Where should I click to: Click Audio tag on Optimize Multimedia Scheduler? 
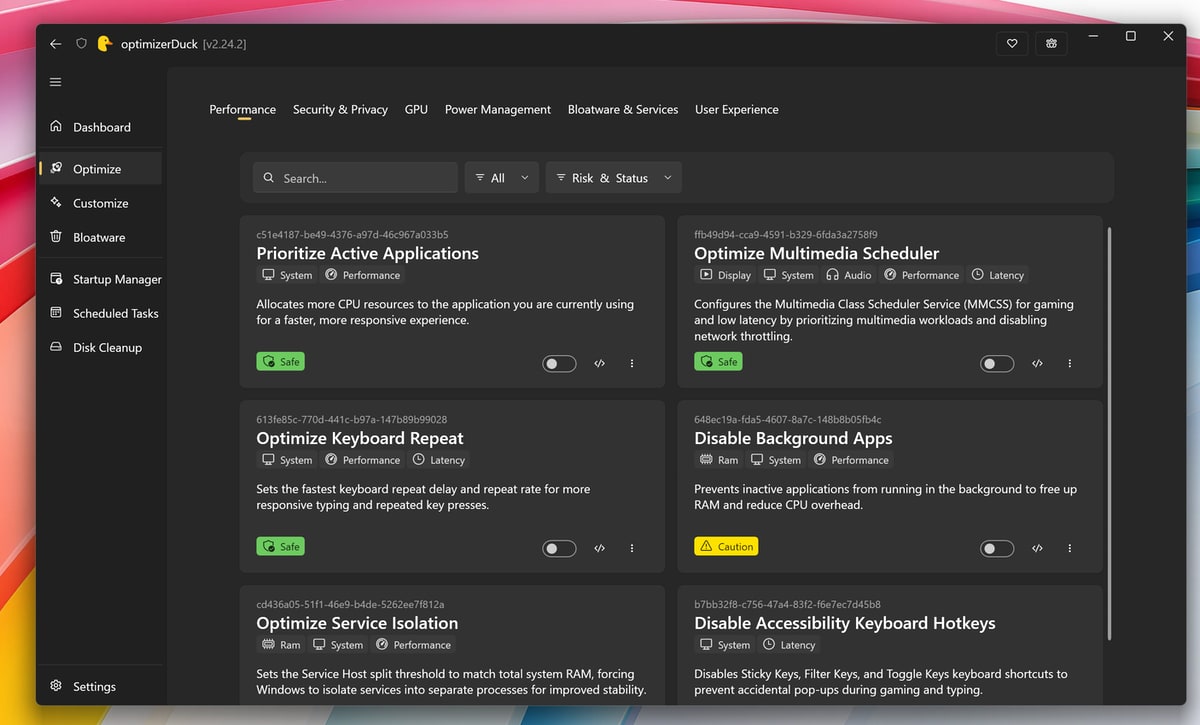point(848,275)
